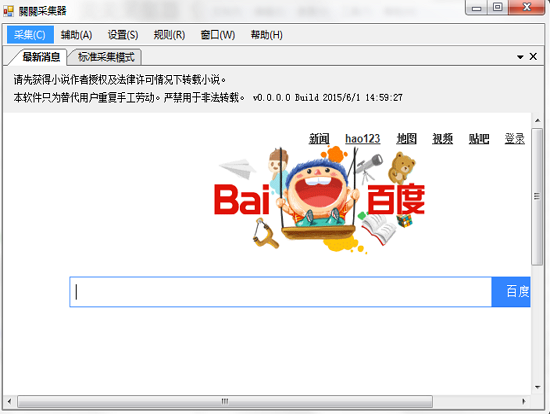
Task: Click the horizontal scrollbar right arrow
Action: 524,401
